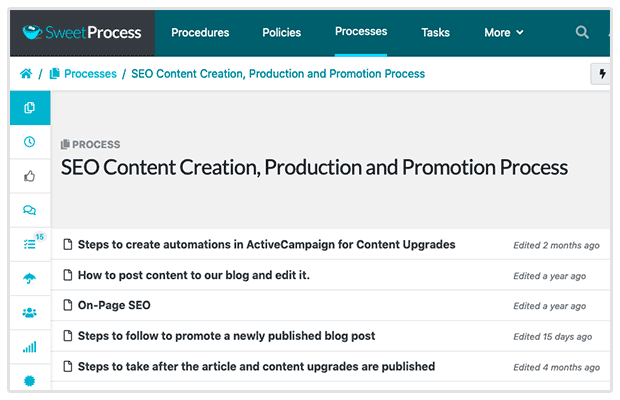The height and width of the screenshot is (400, 620).
Task: Open the version history clock icon
Action: 30,142
